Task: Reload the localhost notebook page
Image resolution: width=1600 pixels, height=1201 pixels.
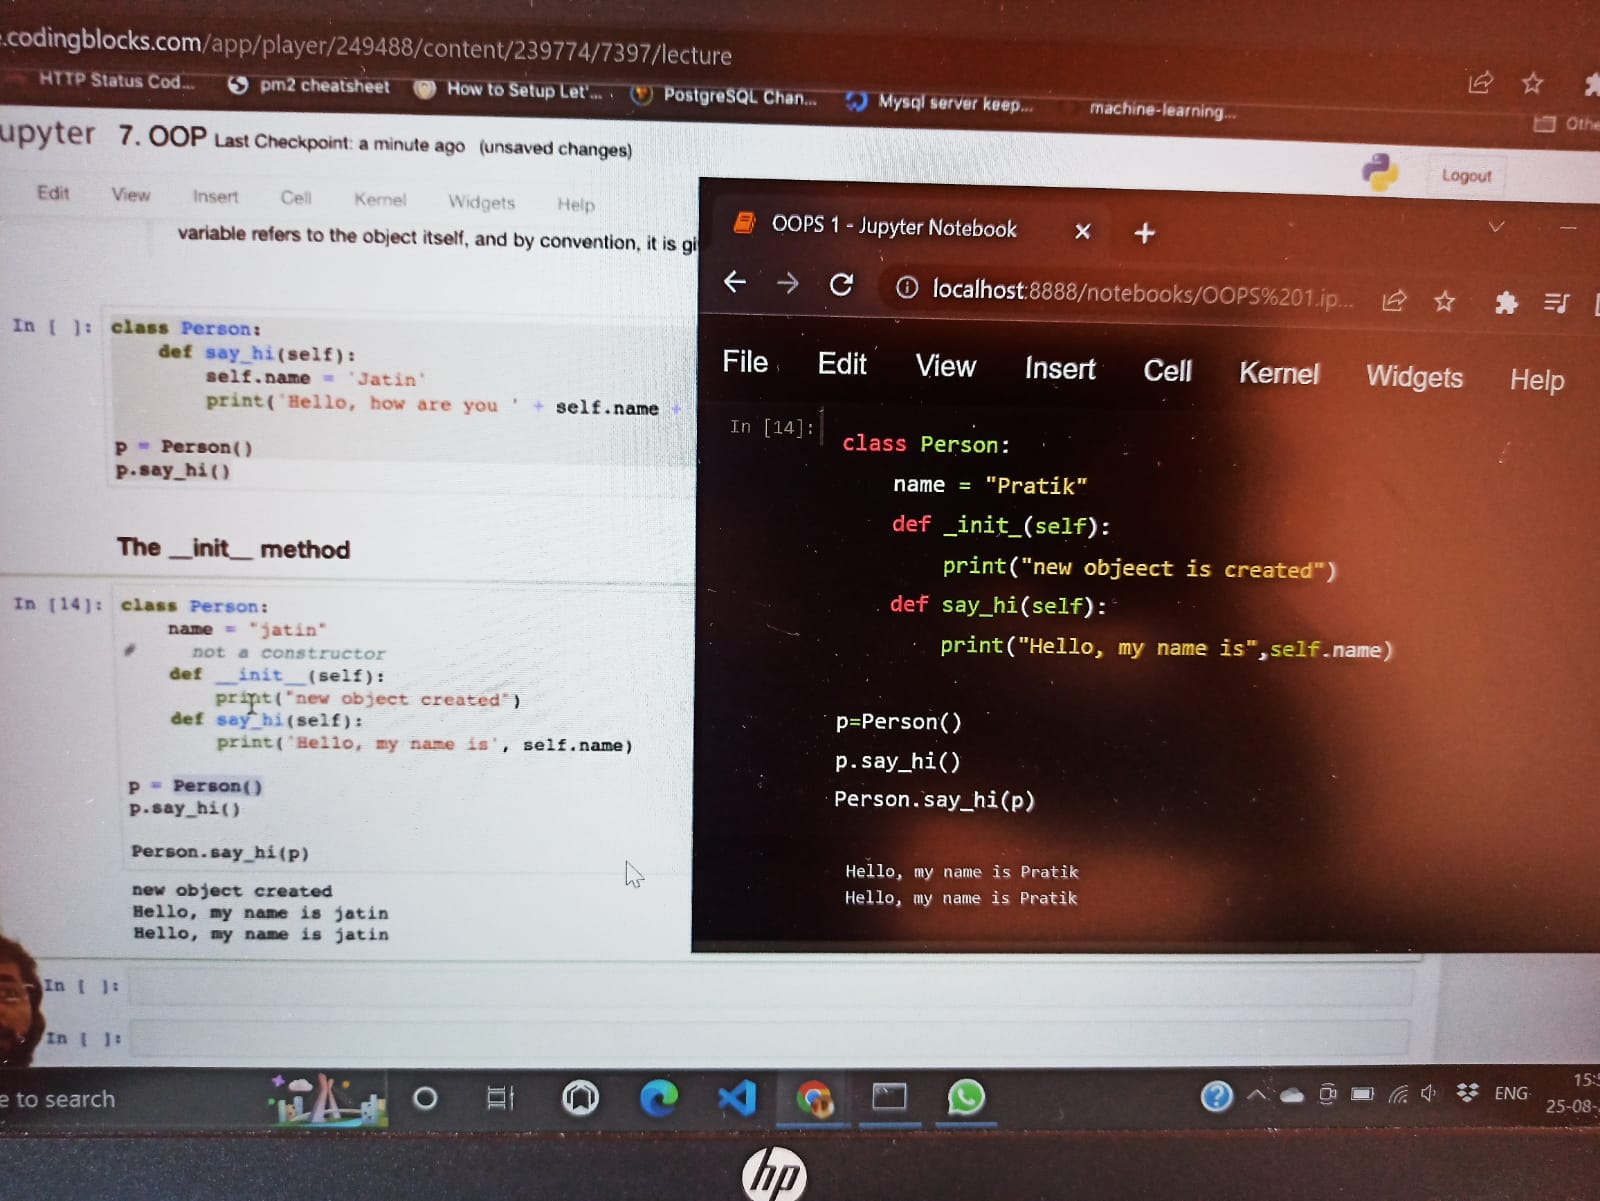Action: [x=841, y=286]
